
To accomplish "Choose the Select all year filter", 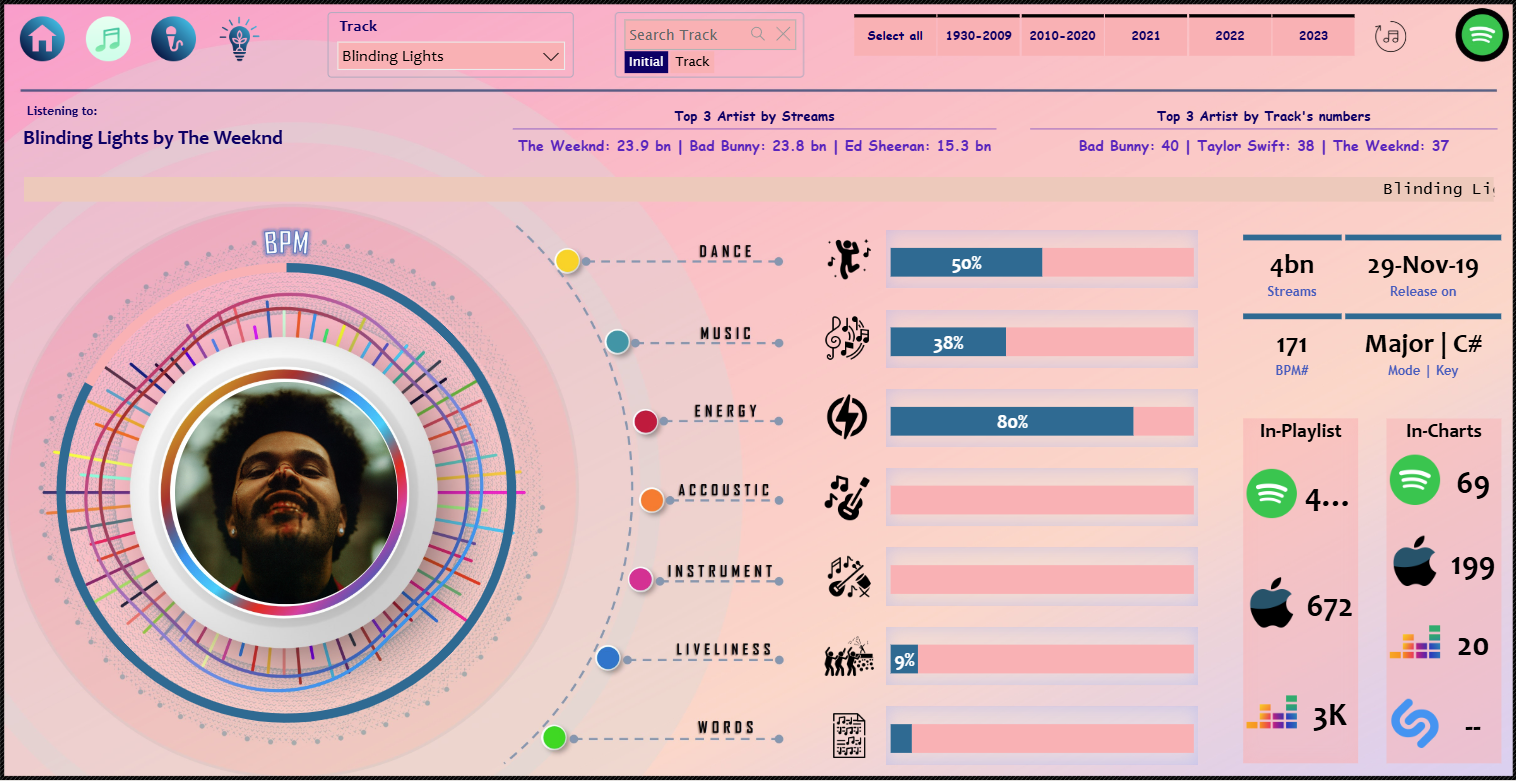I will click(x=895, y=36).
